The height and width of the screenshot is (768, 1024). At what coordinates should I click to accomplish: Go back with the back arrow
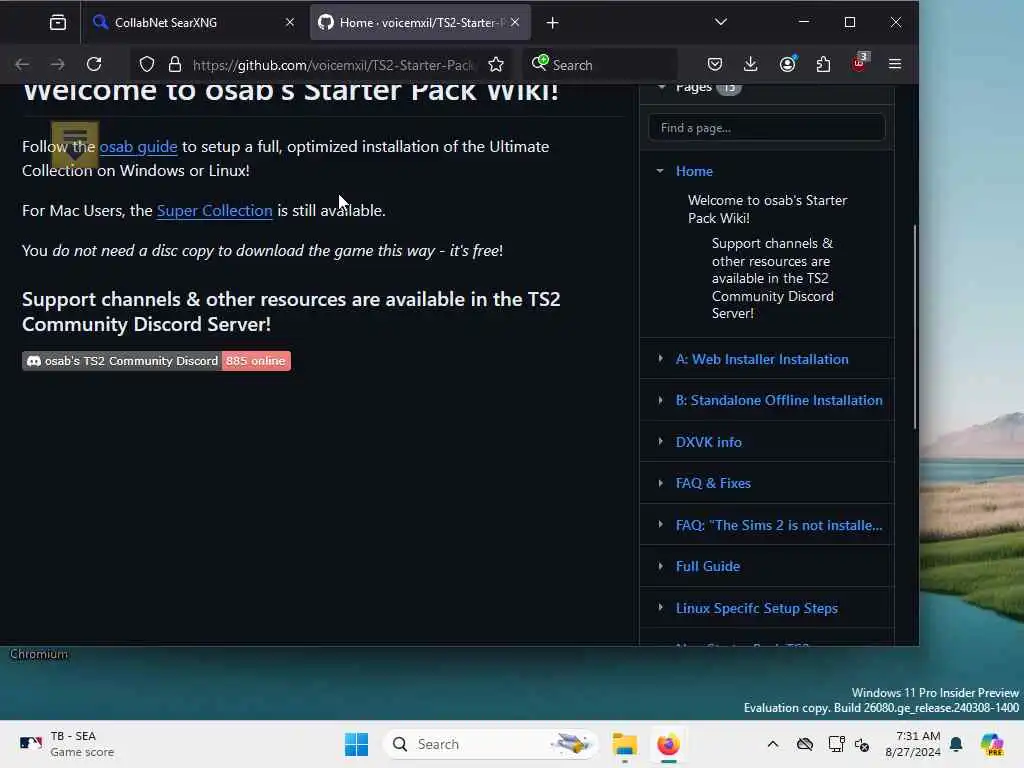(x=22, y=64)
